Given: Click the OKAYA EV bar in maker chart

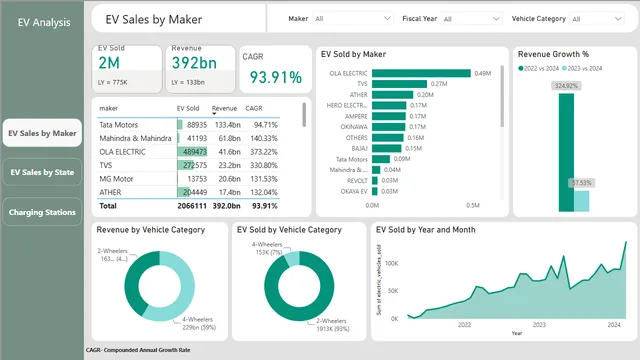Looking at the screenshot, I should pyautogui.click(x=375, y=191).
